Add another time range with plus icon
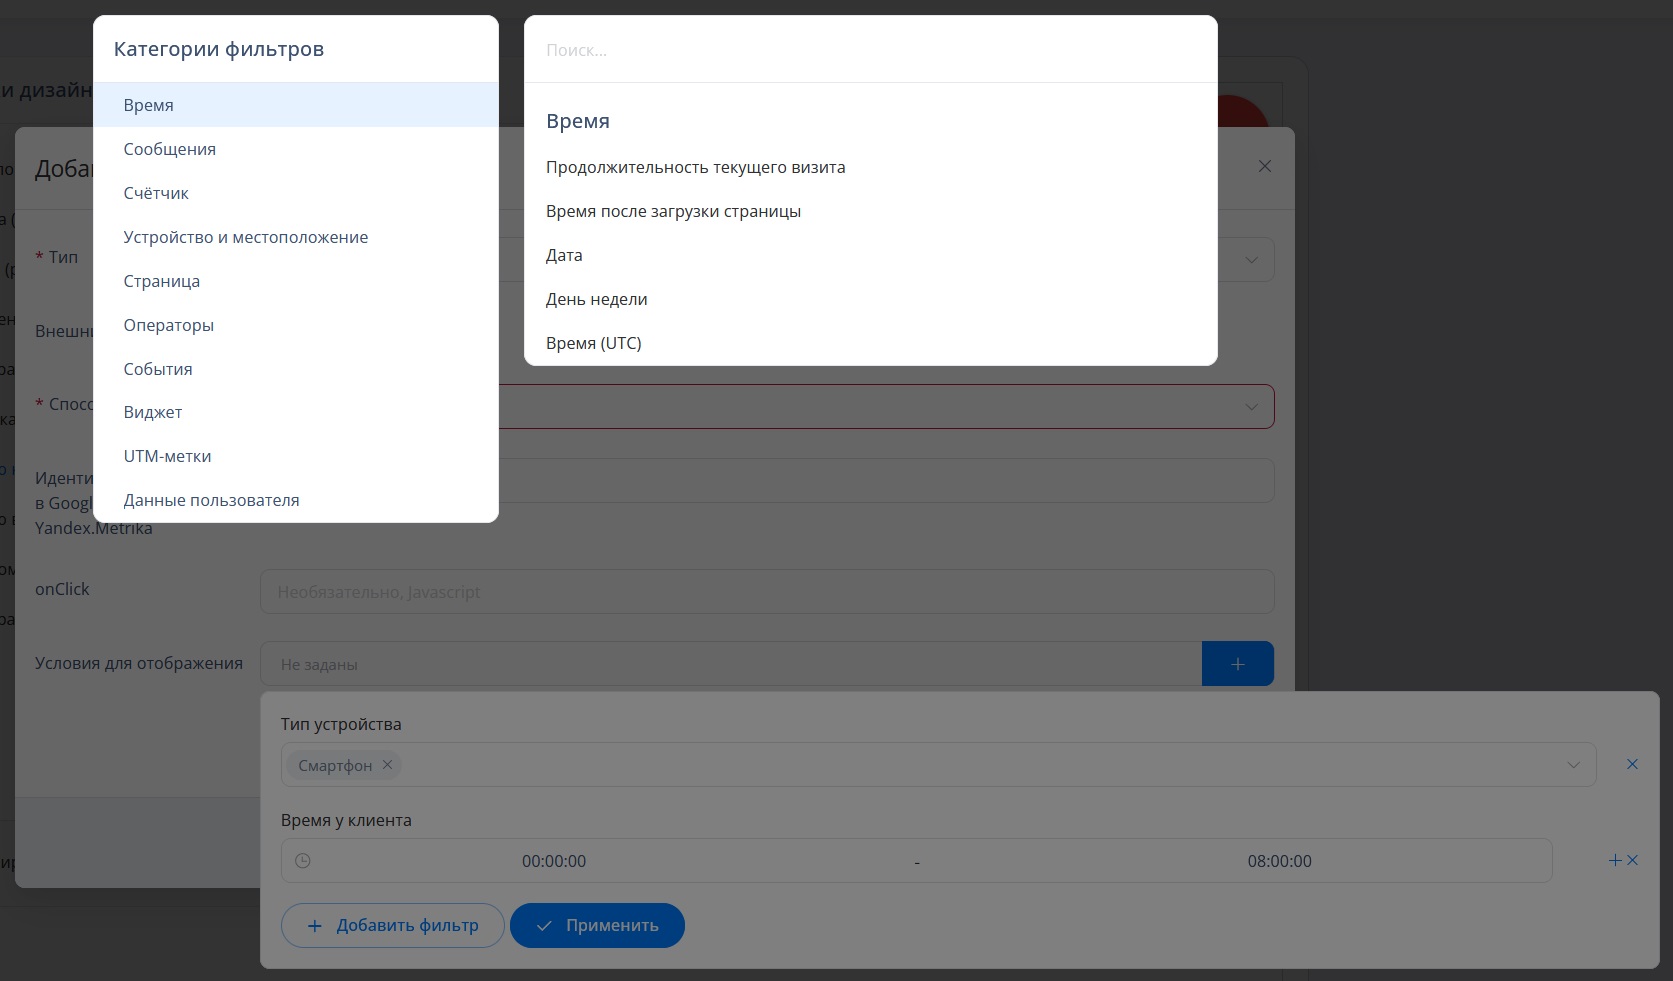The height and width of the screenshot is (981, 1673). coord(1614,860)
